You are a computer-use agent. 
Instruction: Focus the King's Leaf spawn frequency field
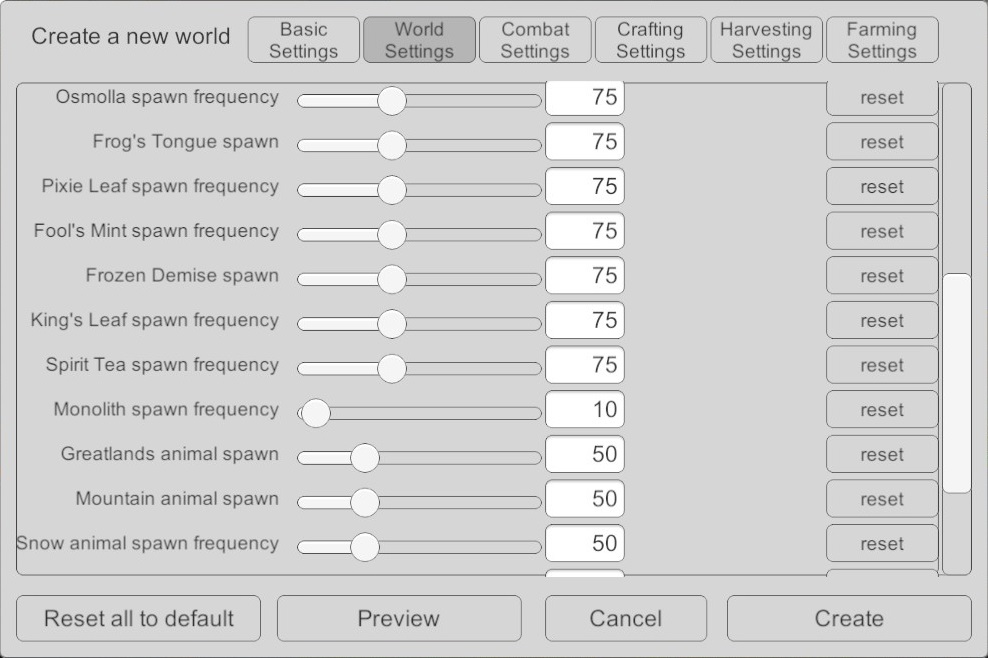tap(585, 321)
